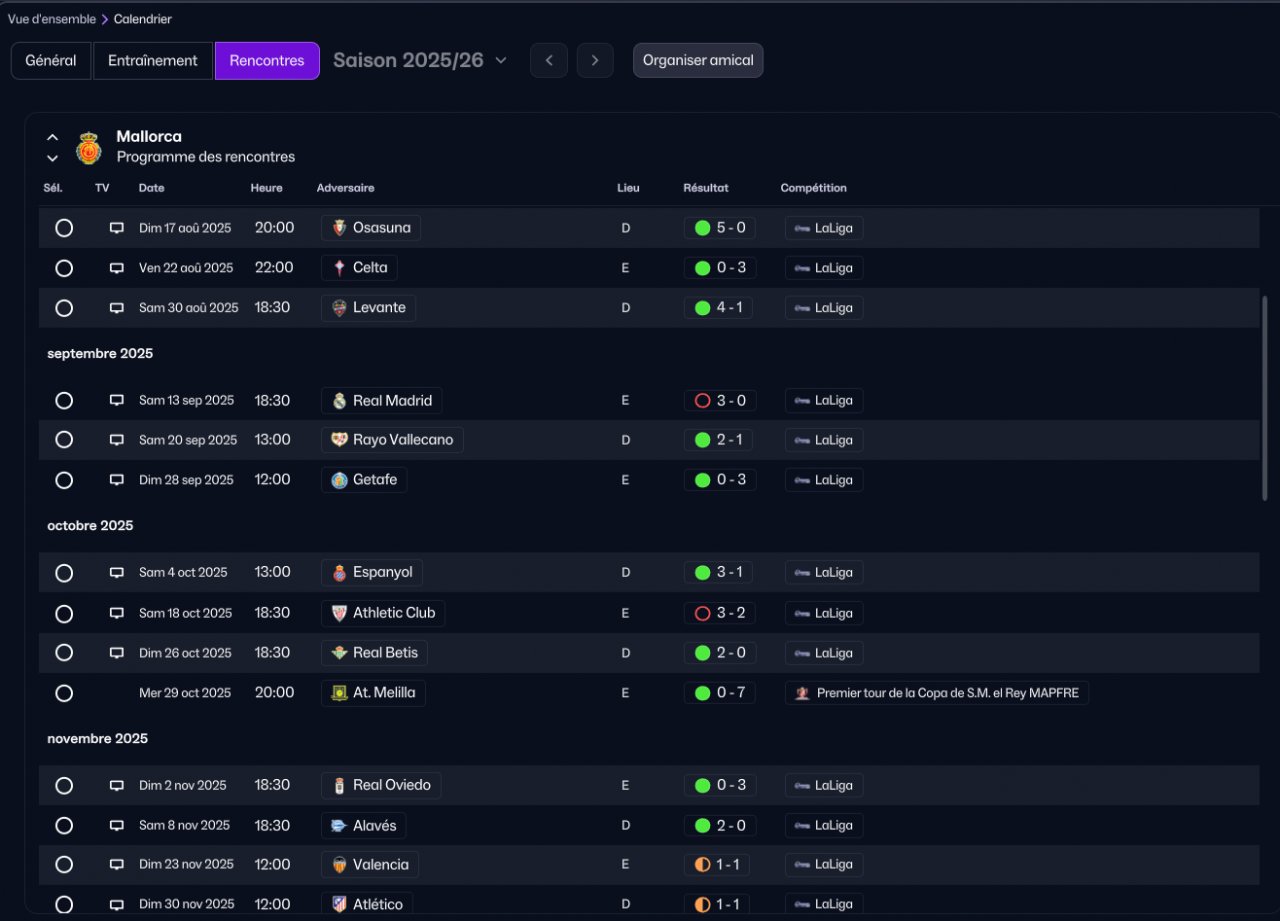Switch to the Entraînement tab
Image resolution: width=1280 pixels, height=921 pixels.
pos(153,60)
